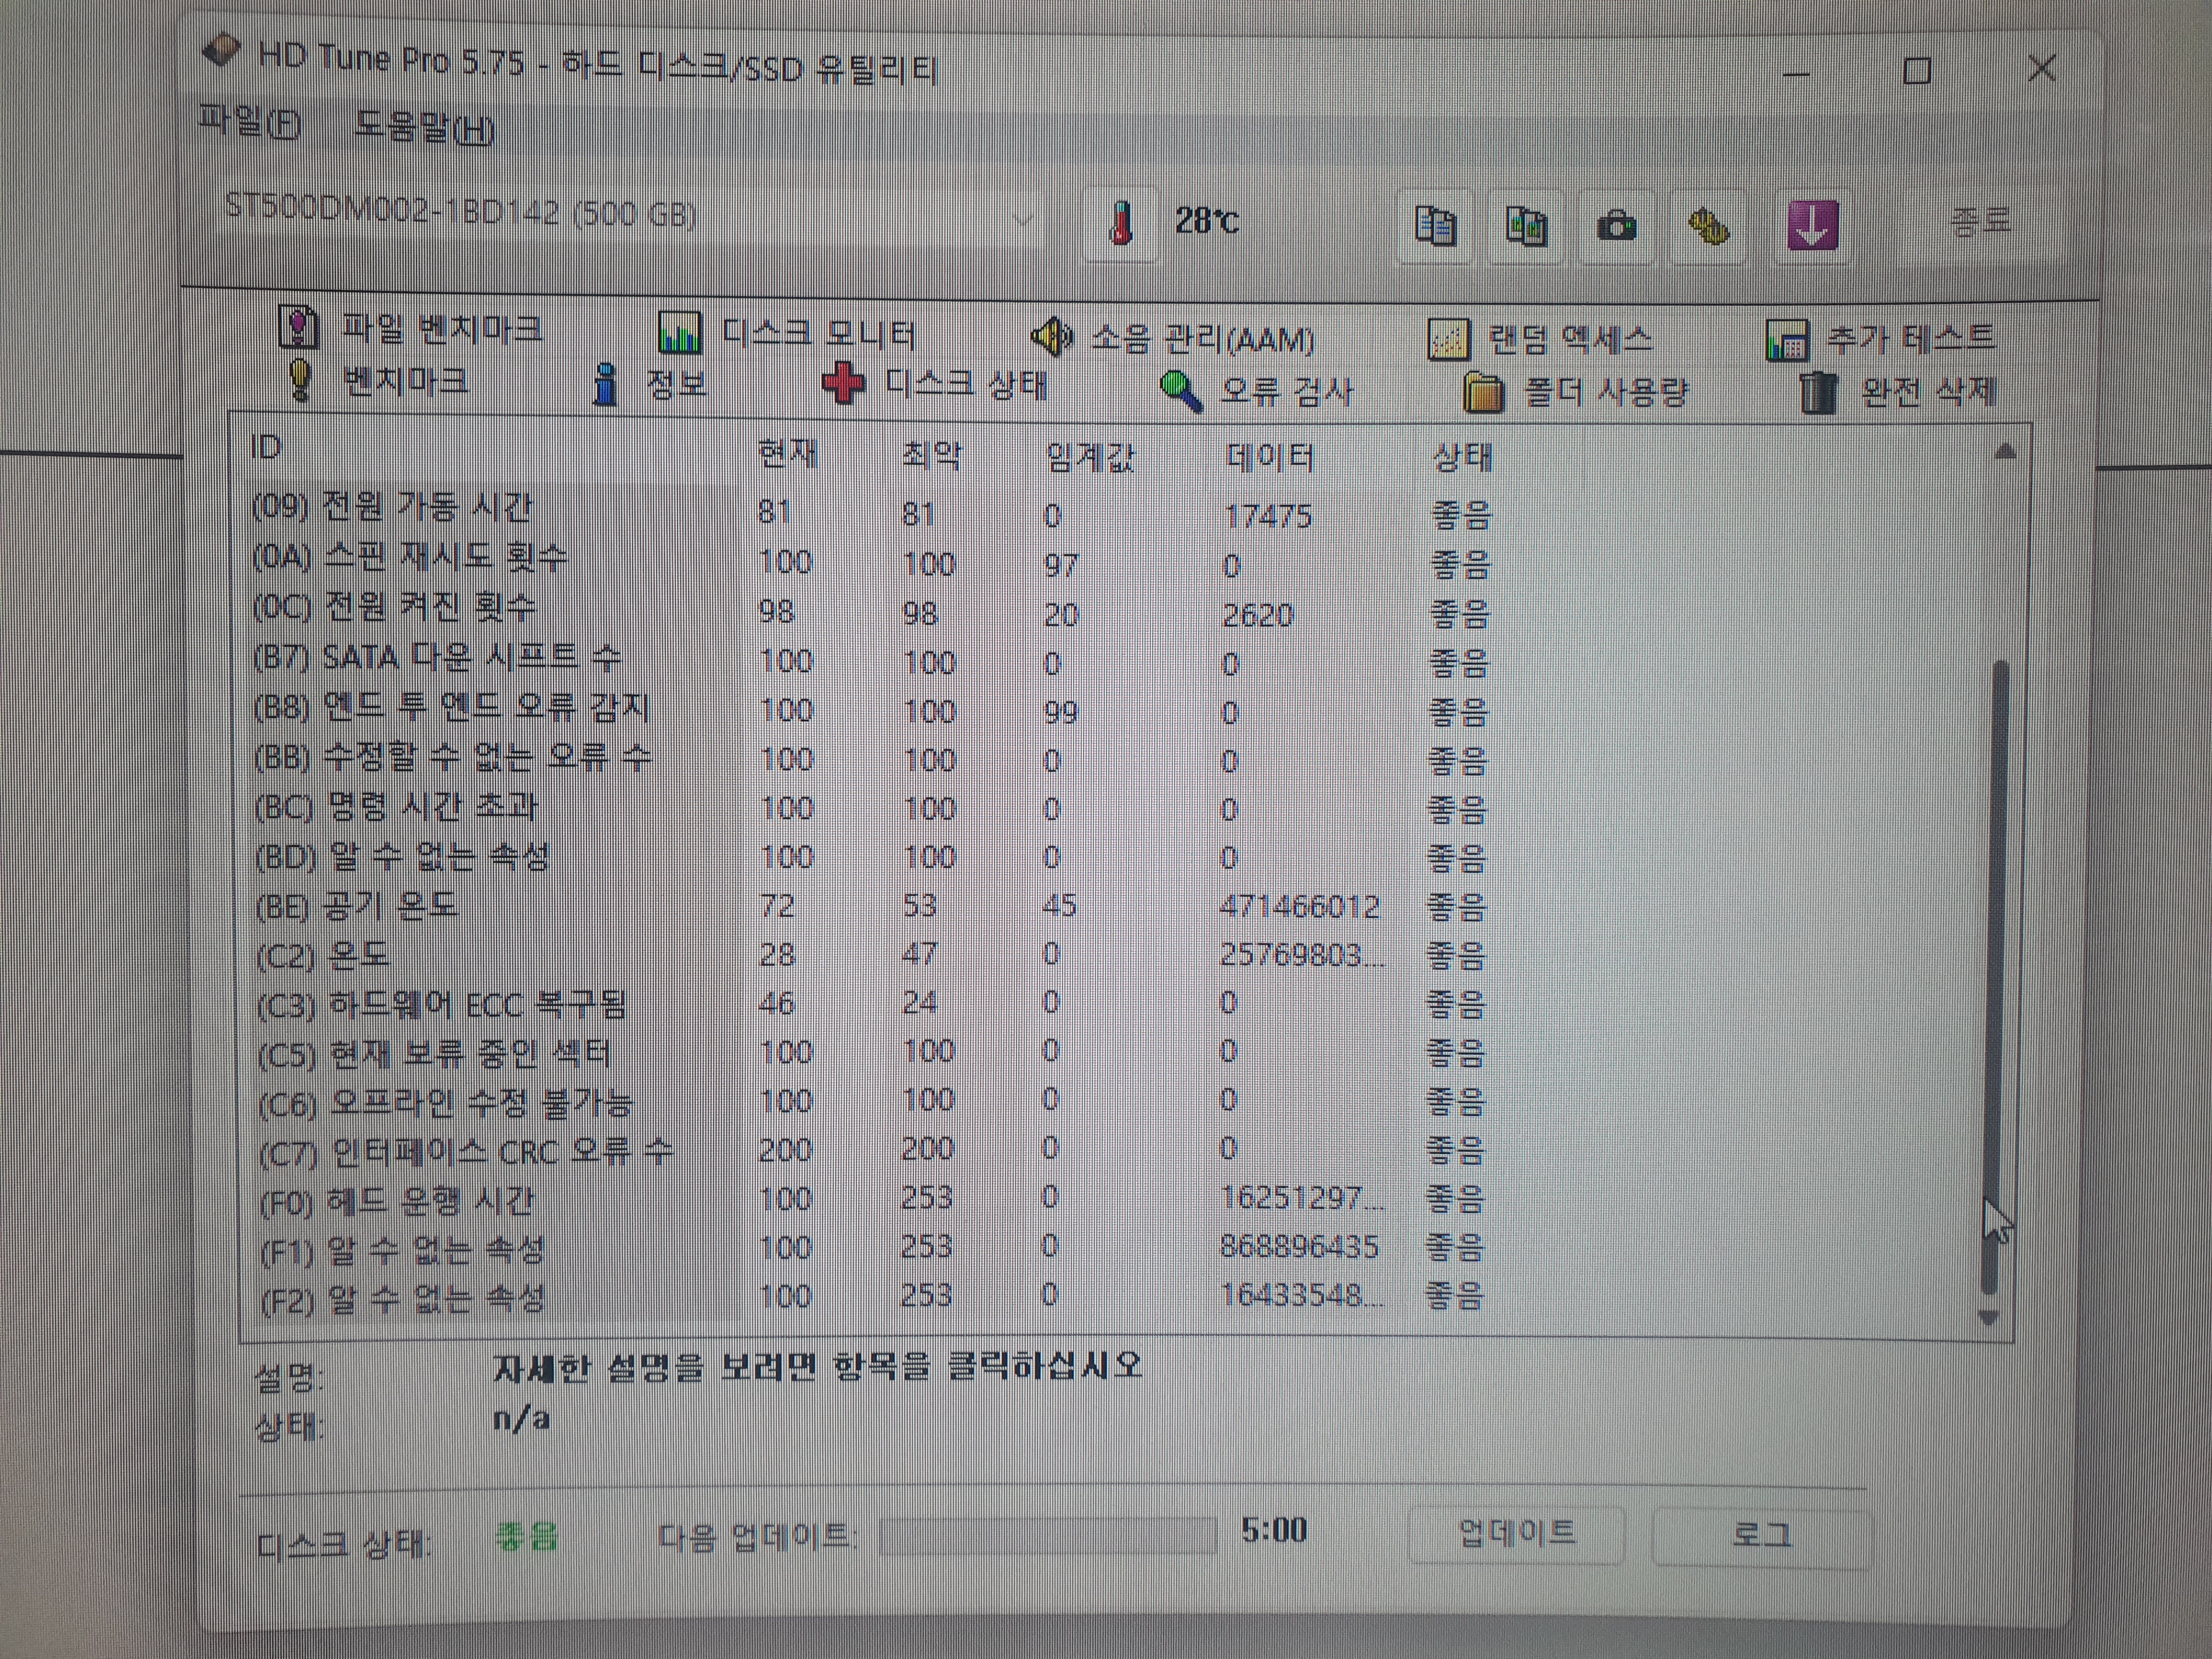The image size is (2212, 1659).
Task: Open the 정보 tab
Action: click(x=650, y=384)
